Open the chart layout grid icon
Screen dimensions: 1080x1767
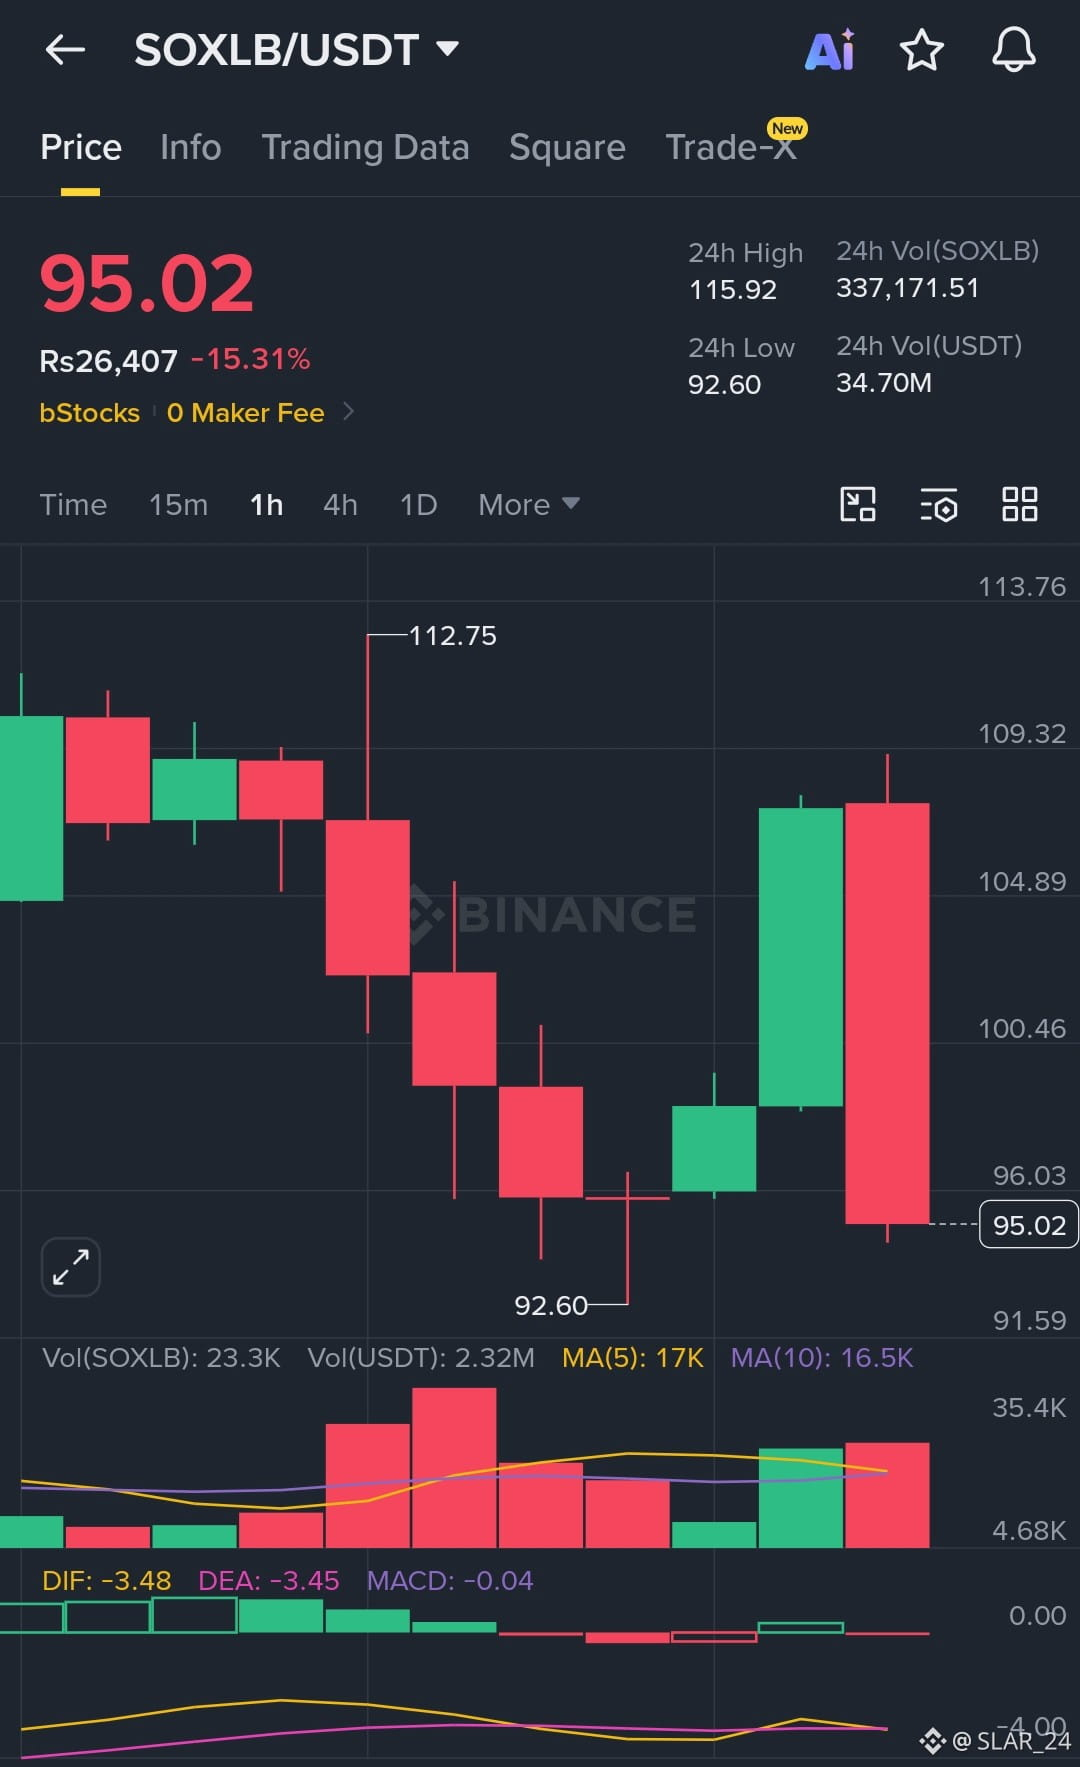(1020, 505)
